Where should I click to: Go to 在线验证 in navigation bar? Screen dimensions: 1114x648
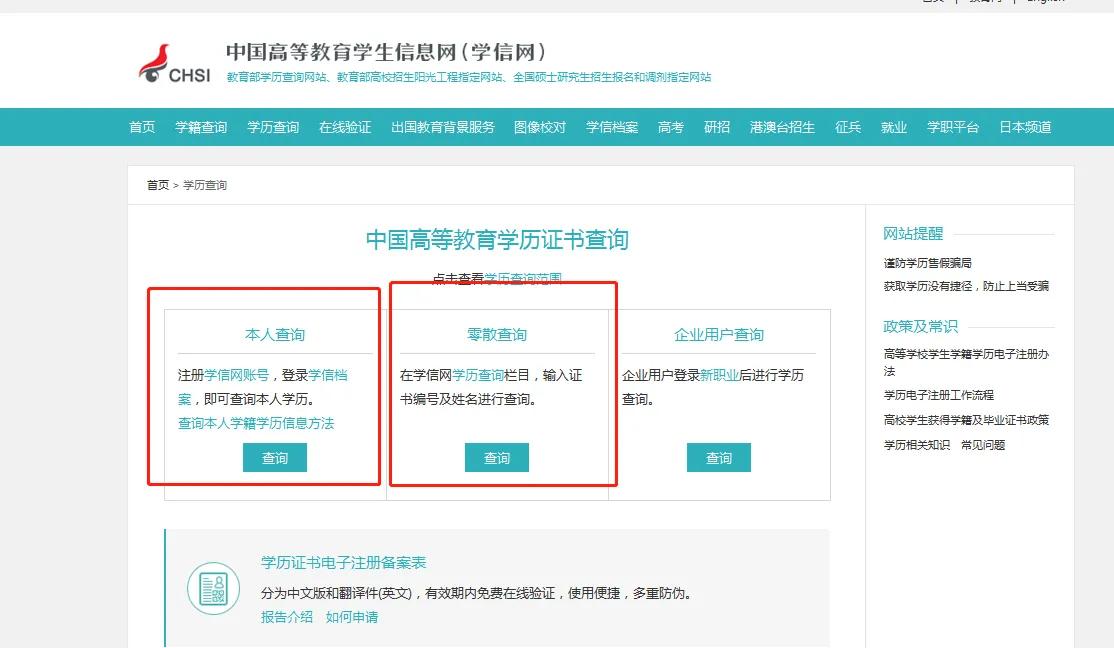click(x=345, y=127)
